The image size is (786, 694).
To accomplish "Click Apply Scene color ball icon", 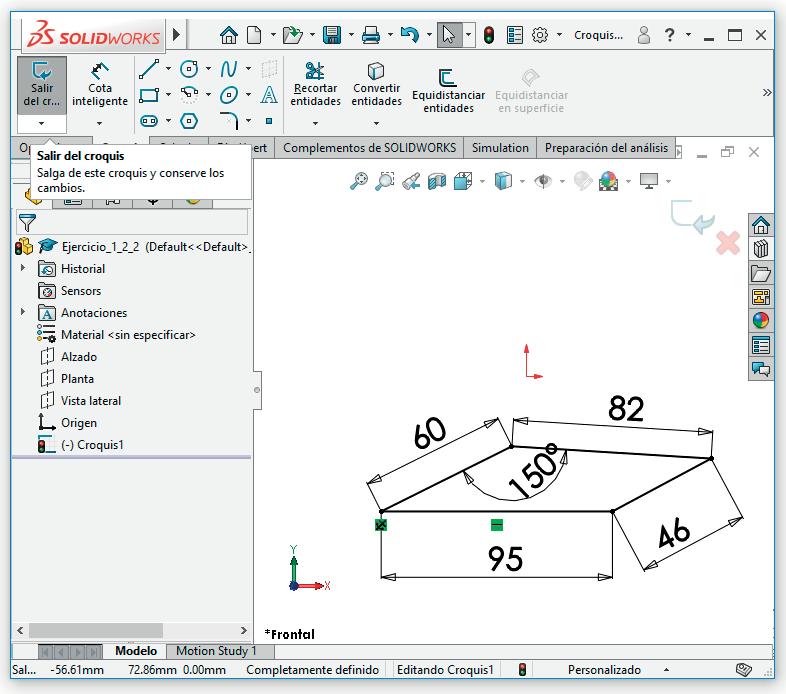I will pyautogui.click(x=608, y=181).
